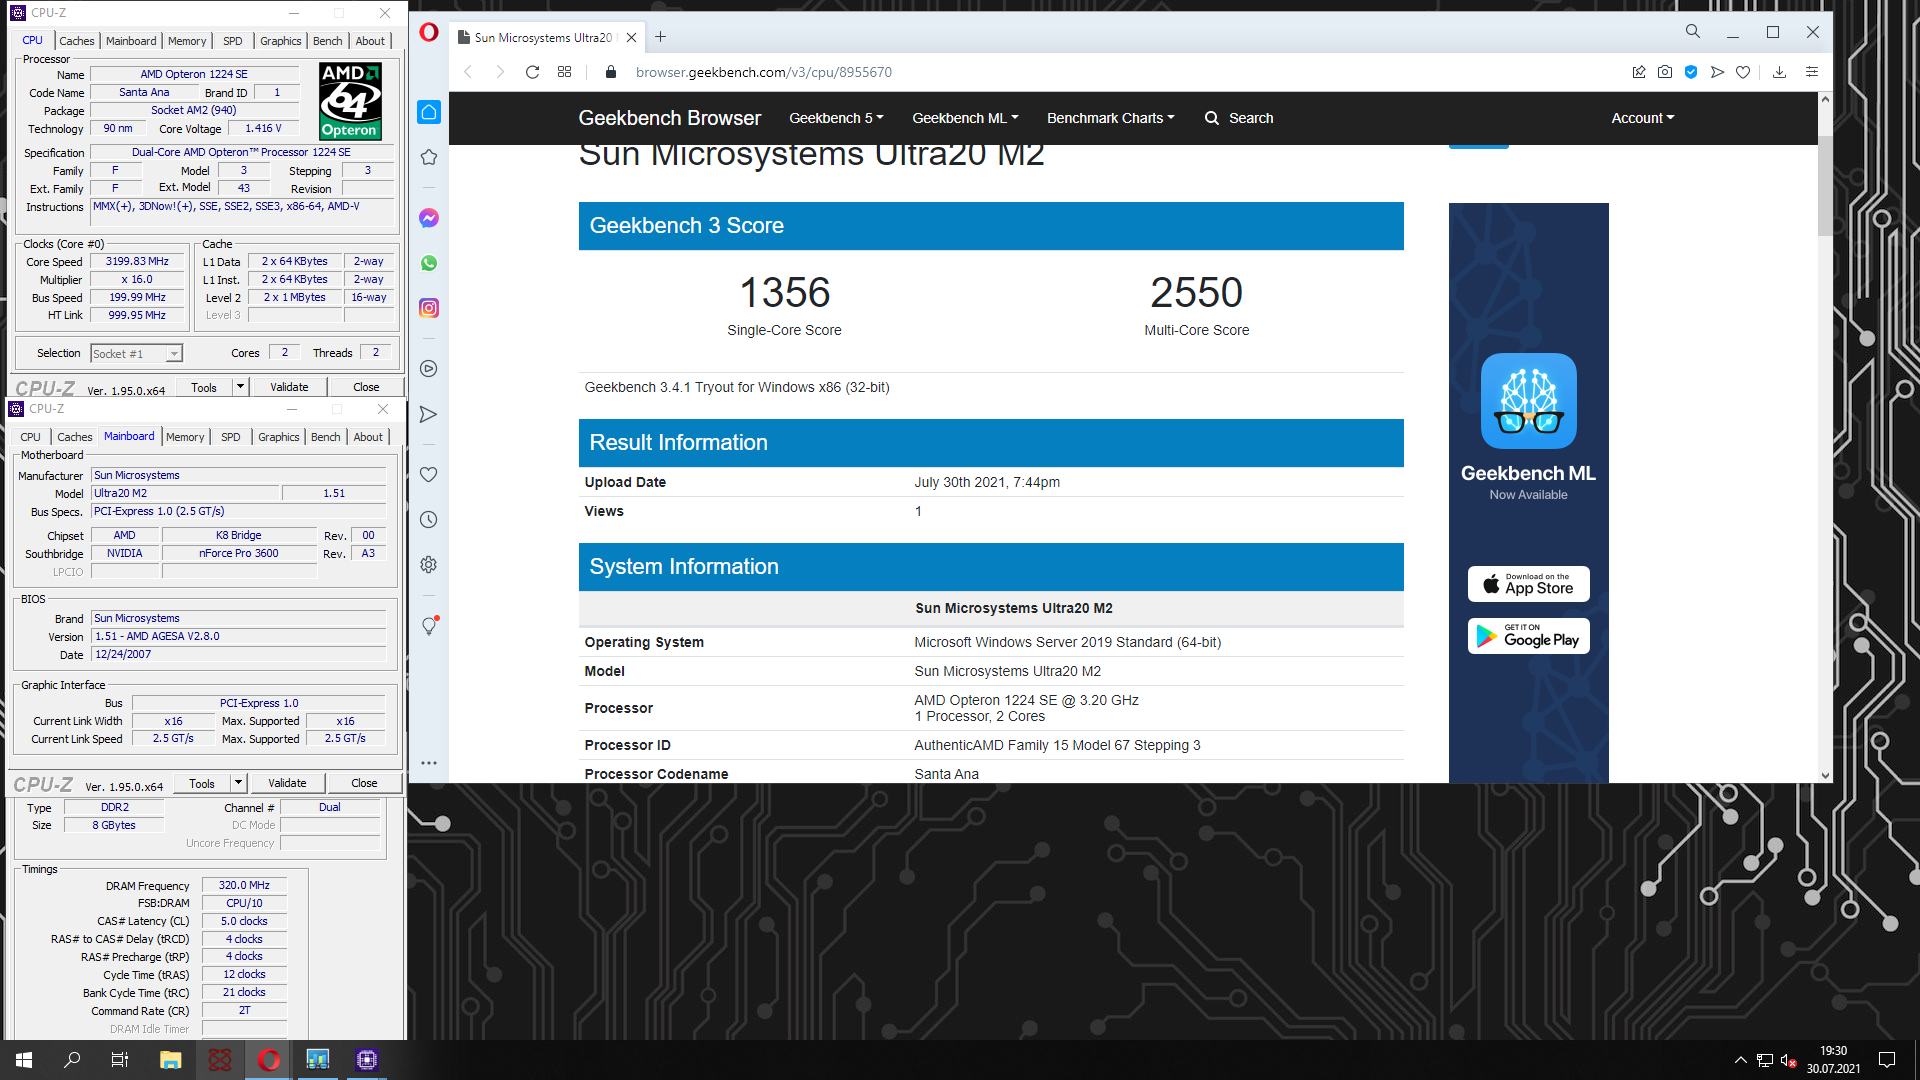
Task: Click Validate in top CPU-Z window
Action: [289, 387]
